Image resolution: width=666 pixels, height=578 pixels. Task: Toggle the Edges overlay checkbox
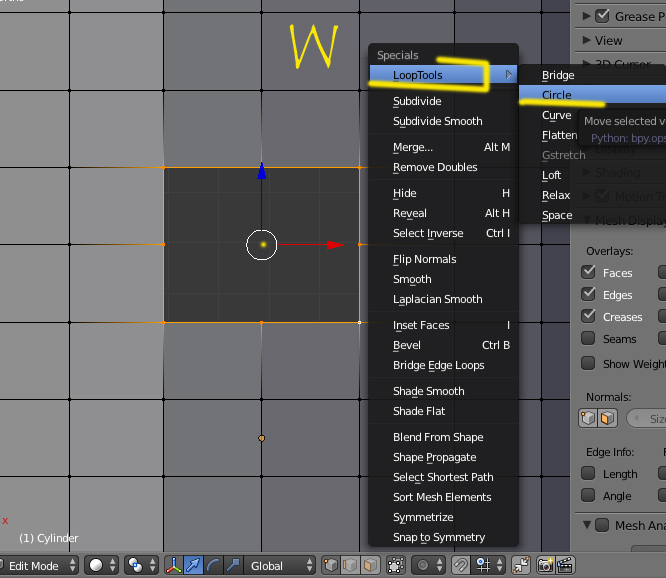588,294
